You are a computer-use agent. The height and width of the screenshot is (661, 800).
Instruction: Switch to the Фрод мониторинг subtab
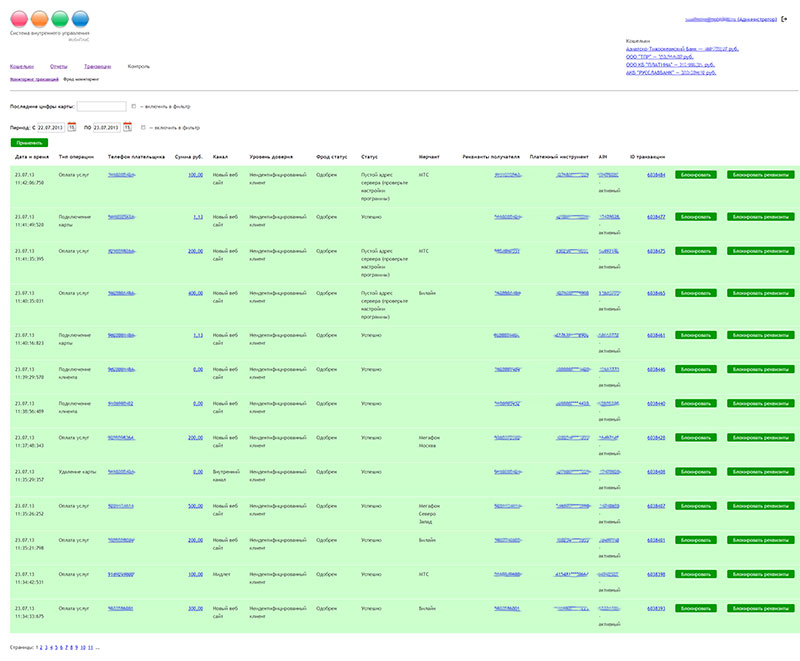tap(81, 78)
